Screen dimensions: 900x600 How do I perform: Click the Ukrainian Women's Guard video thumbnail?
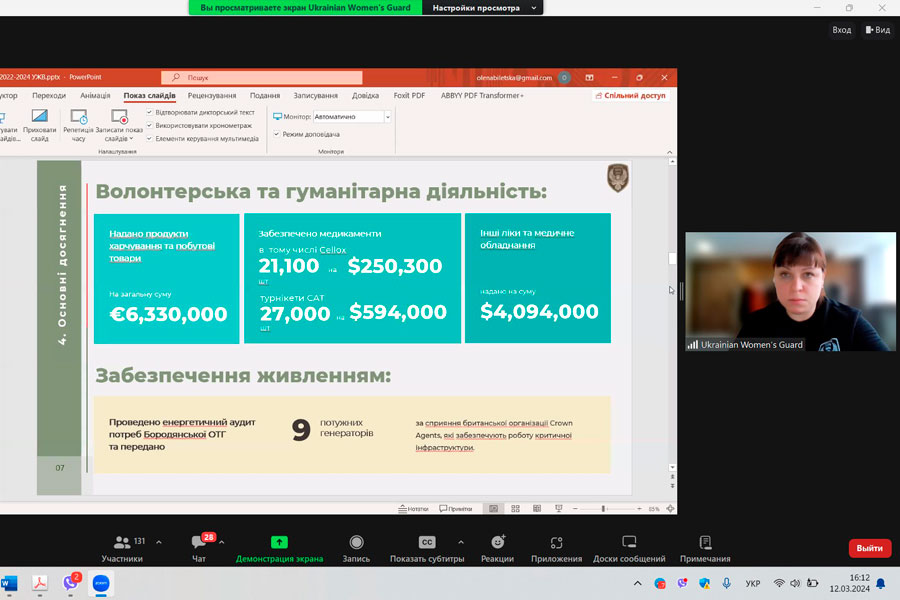click(790, 291)
